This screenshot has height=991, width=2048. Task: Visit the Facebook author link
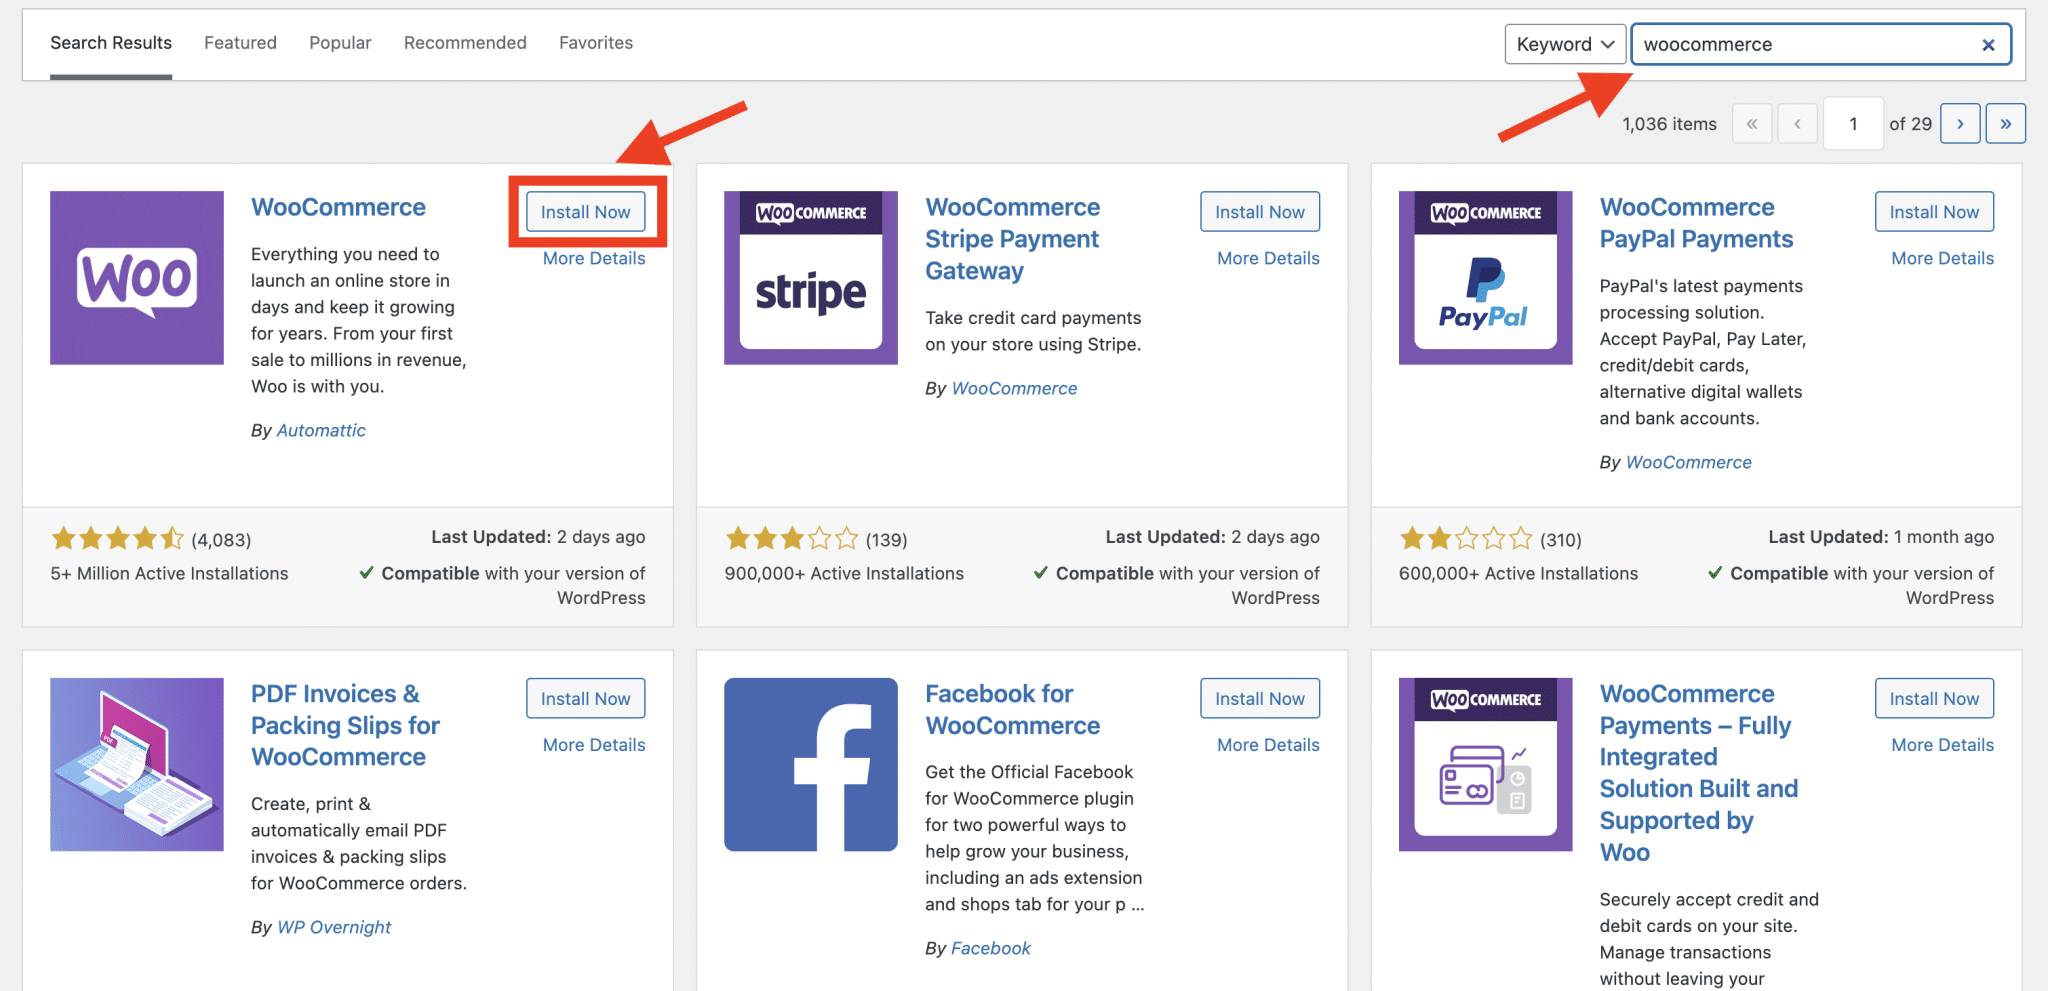pos(990,948)
